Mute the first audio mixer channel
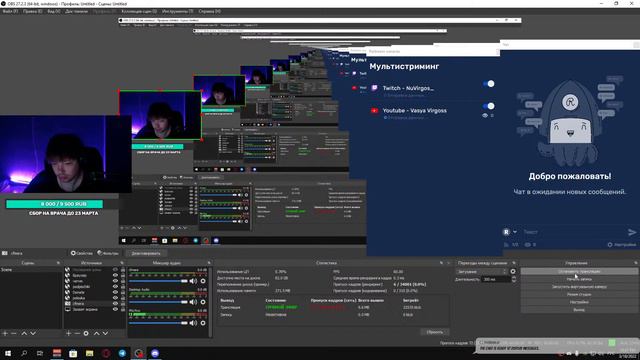640x360 pixels. point(193,281)
